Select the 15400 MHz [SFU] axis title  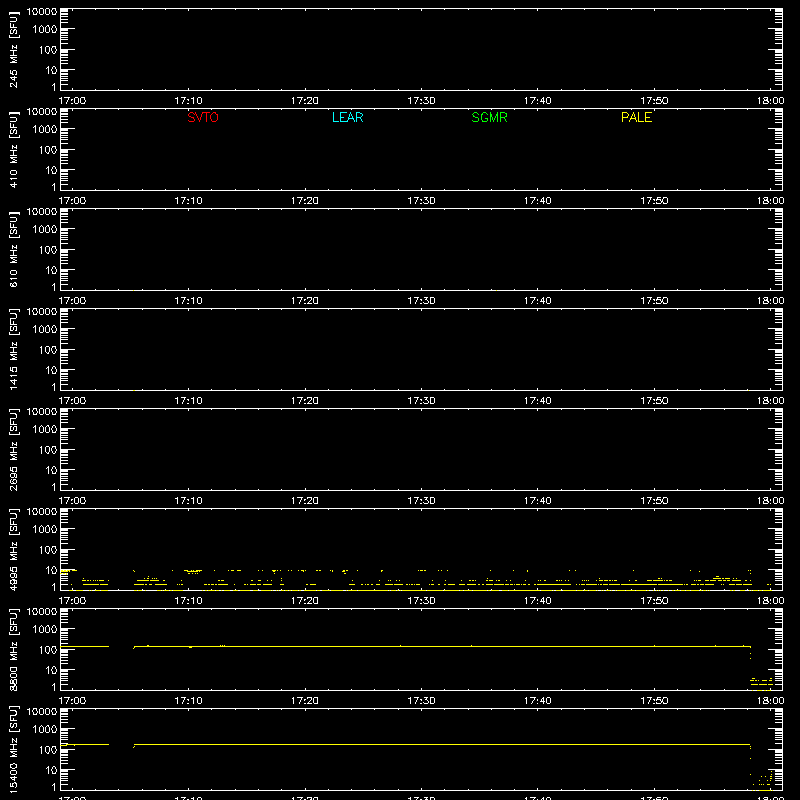coord(14,749)
